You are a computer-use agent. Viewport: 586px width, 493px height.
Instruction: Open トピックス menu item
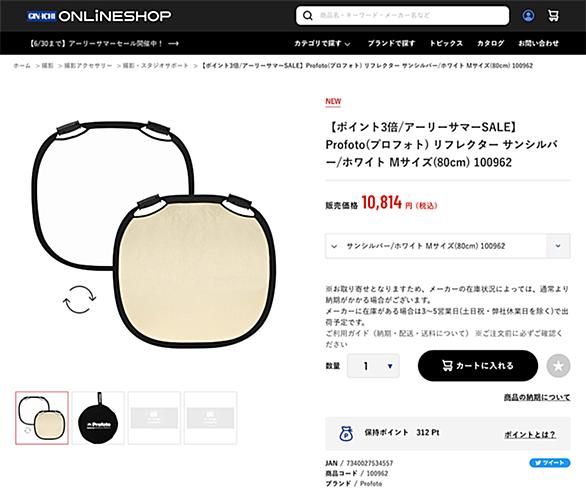coord(446,43)
